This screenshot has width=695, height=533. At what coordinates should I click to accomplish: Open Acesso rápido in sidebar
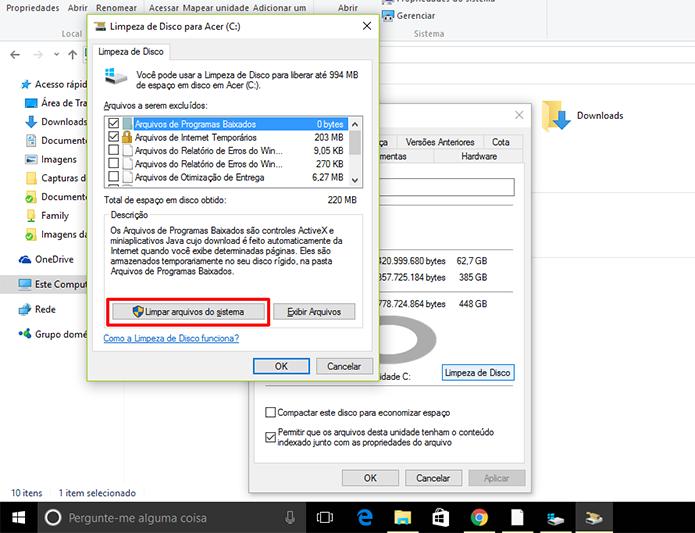click(x=53, y=84)
